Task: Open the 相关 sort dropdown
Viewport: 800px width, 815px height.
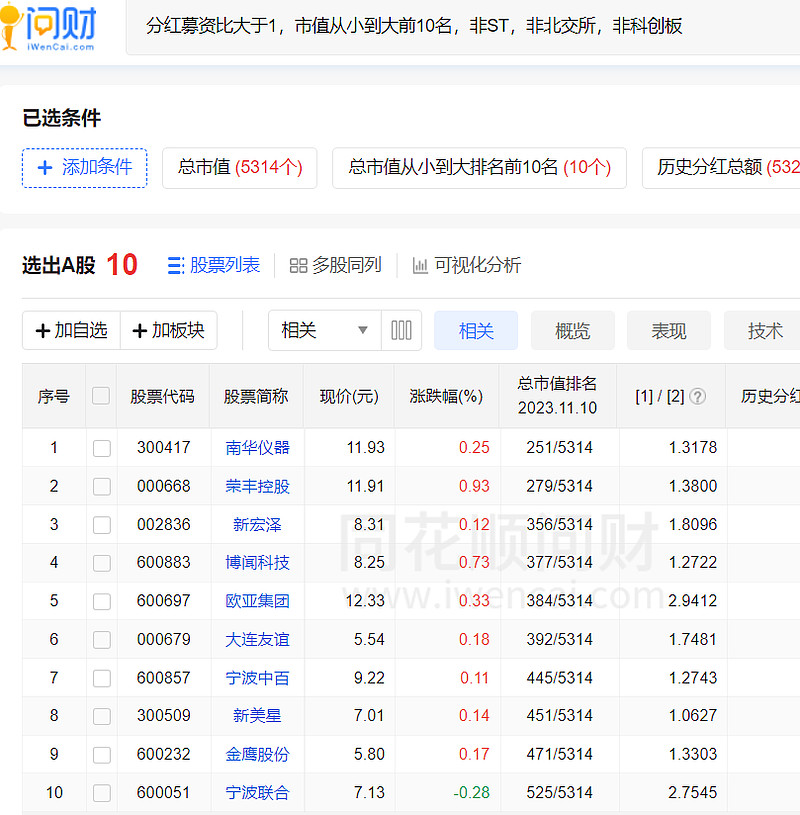Action: (325, 330)
